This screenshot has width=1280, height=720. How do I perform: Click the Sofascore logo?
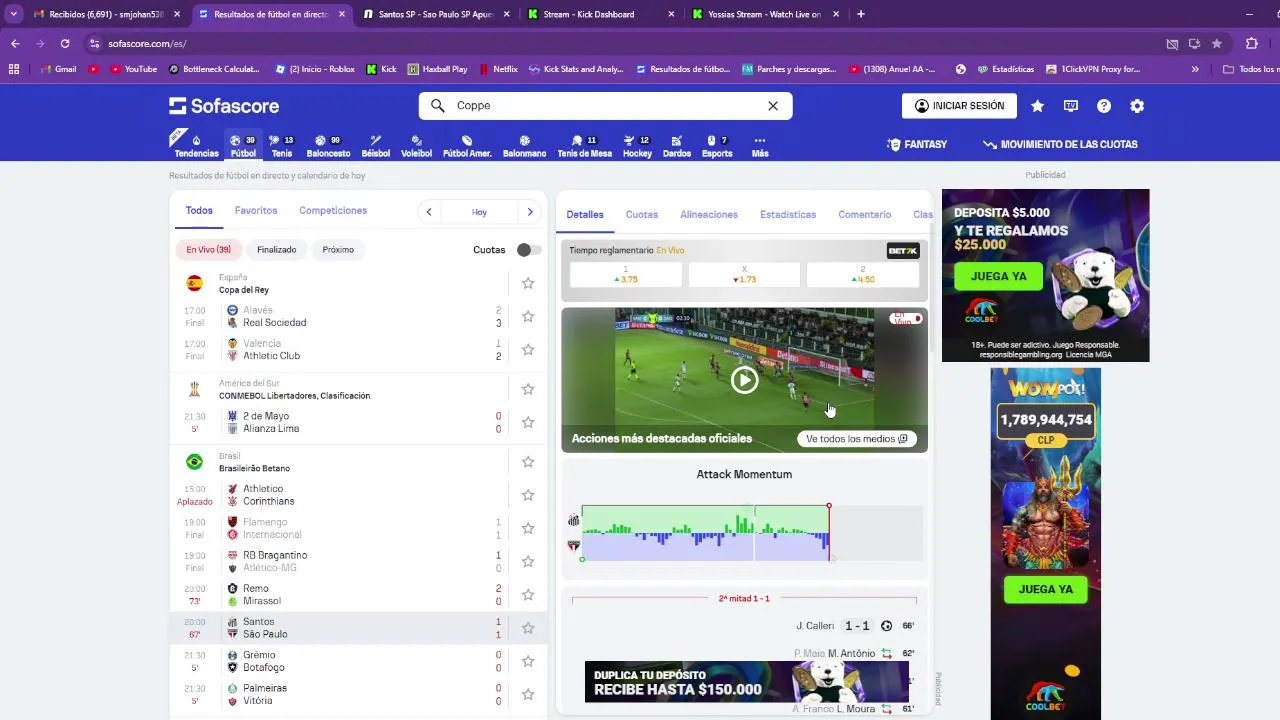pos(224,106)
